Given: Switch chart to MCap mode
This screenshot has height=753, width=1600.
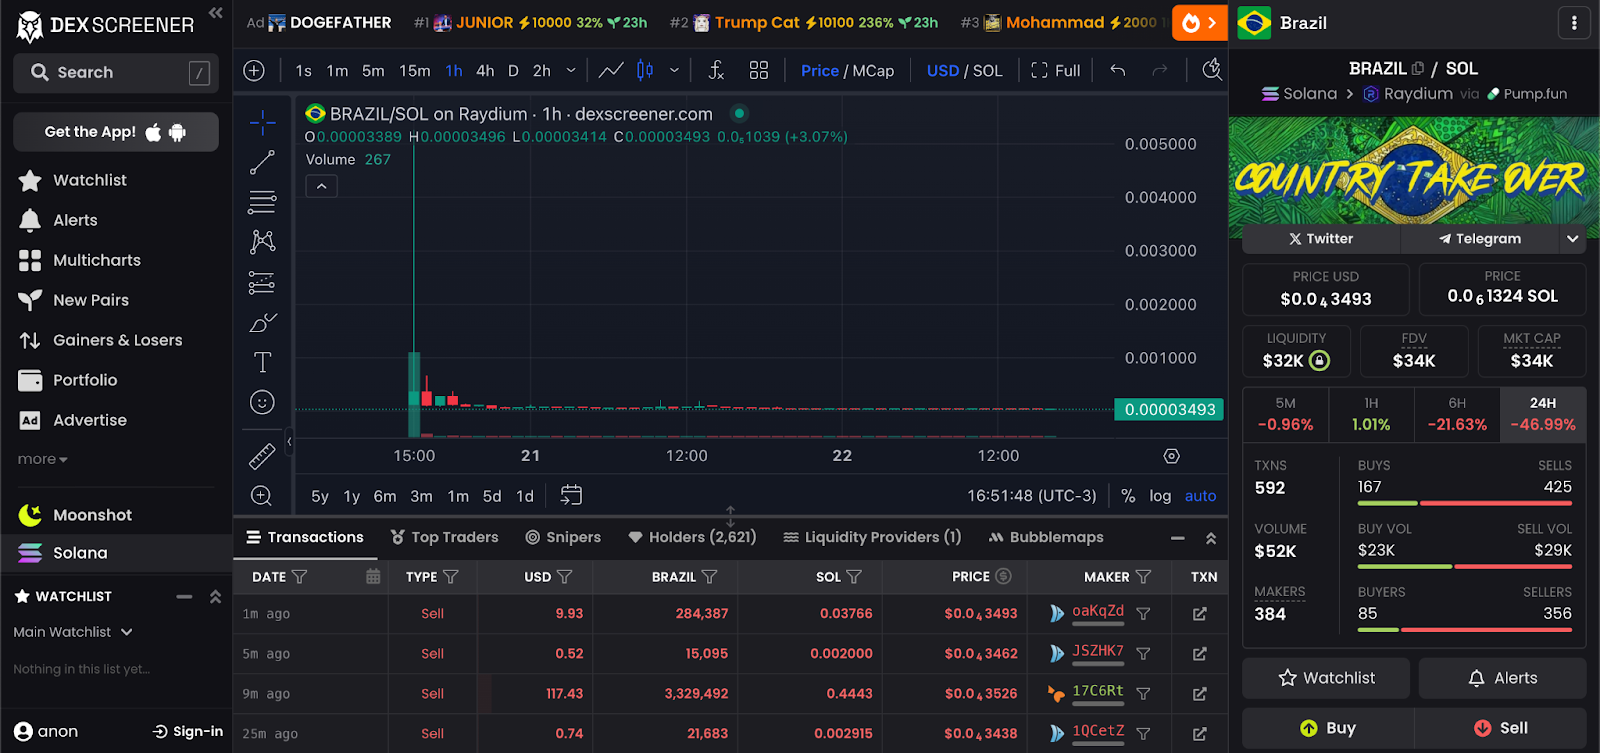Looking at the screenshot, I should [x=873, y=71].
